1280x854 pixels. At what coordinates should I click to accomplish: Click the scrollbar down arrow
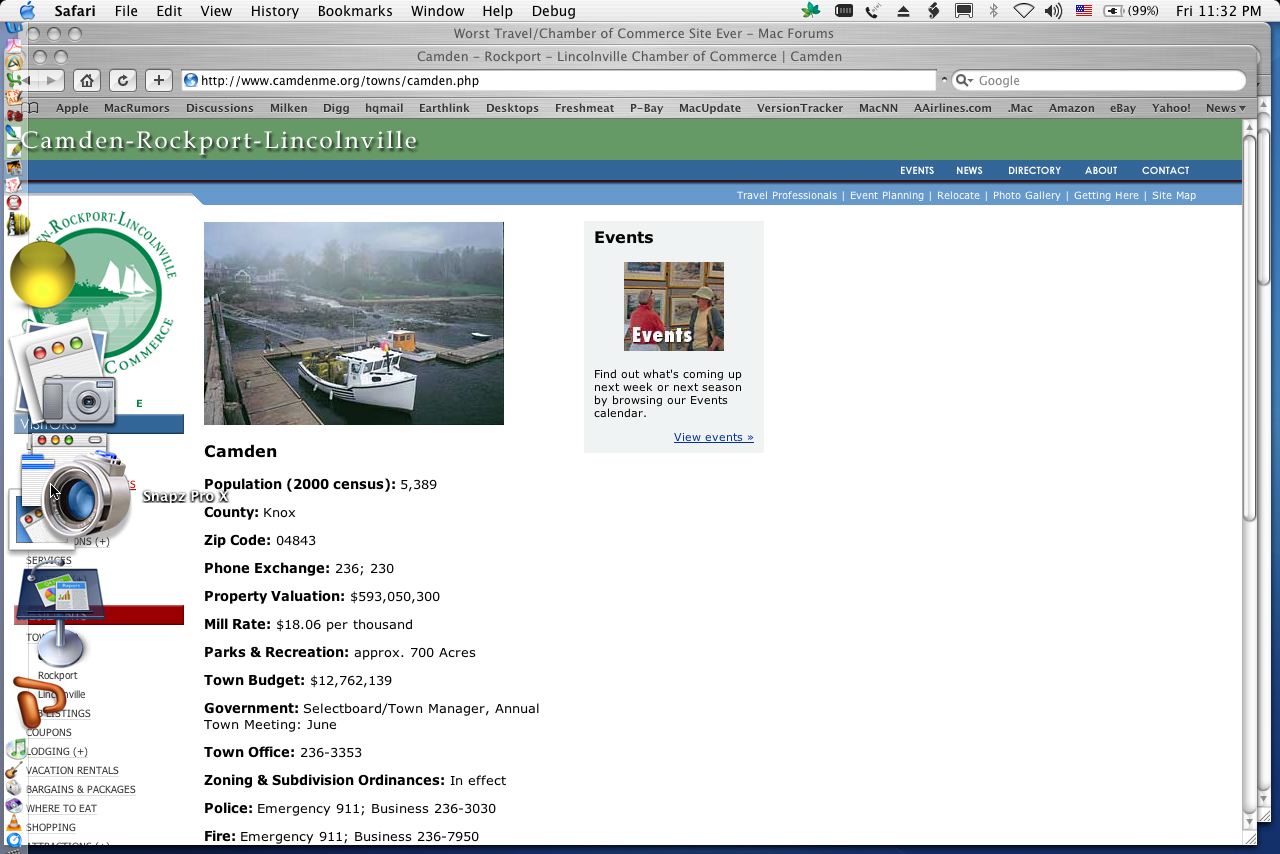[x=1249, y=821]
